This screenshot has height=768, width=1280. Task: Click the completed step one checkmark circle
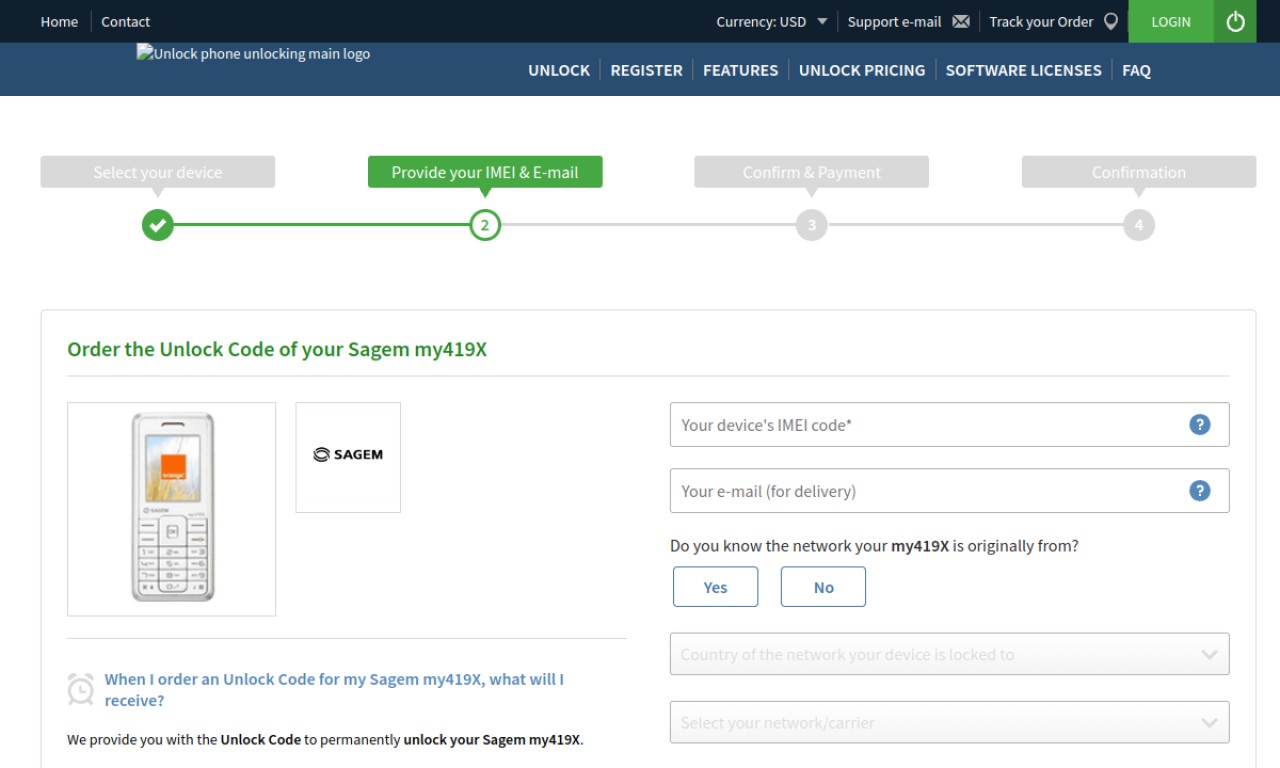(x=157, y=225)
